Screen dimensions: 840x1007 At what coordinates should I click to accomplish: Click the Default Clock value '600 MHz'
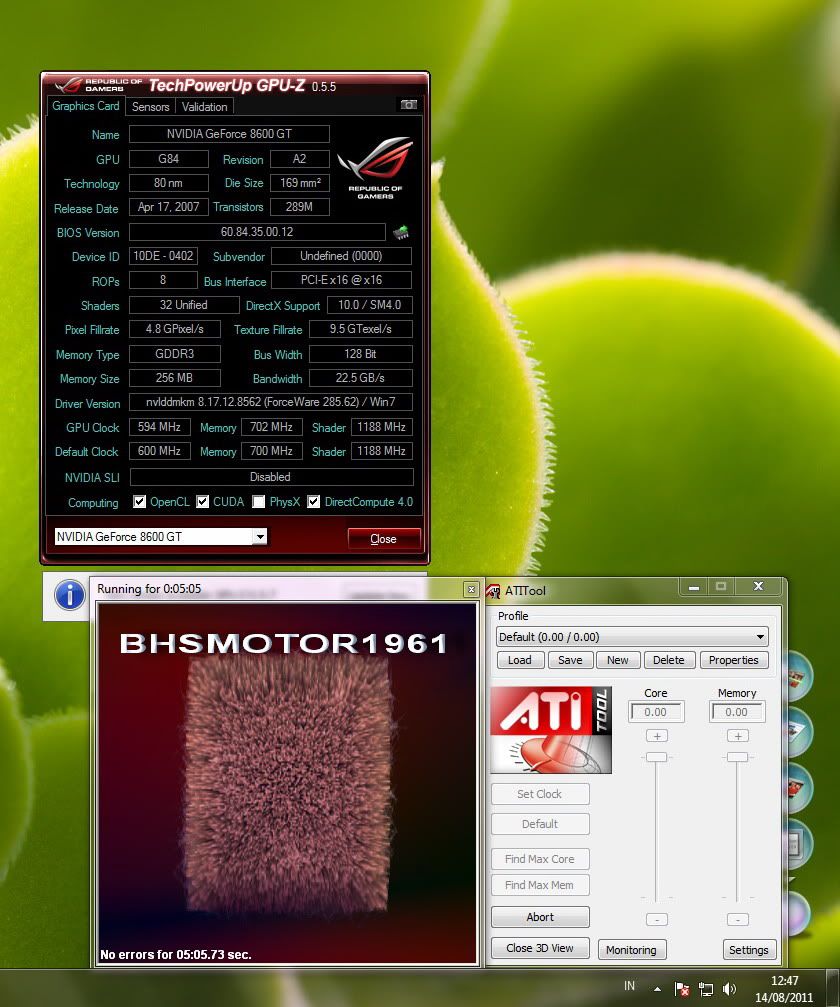[159, 451]
